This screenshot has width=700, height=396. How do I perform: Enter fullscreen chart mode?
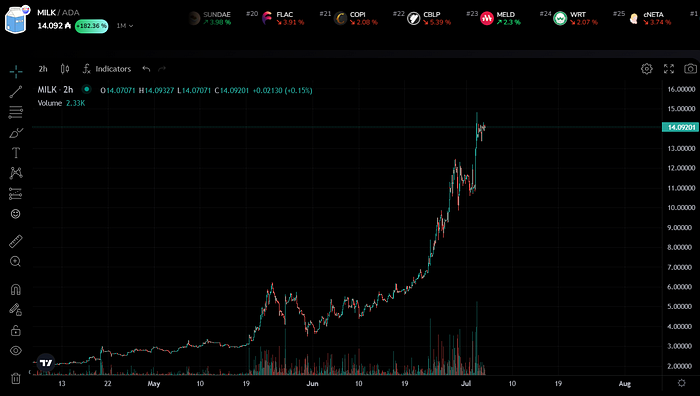coord(669,69)
